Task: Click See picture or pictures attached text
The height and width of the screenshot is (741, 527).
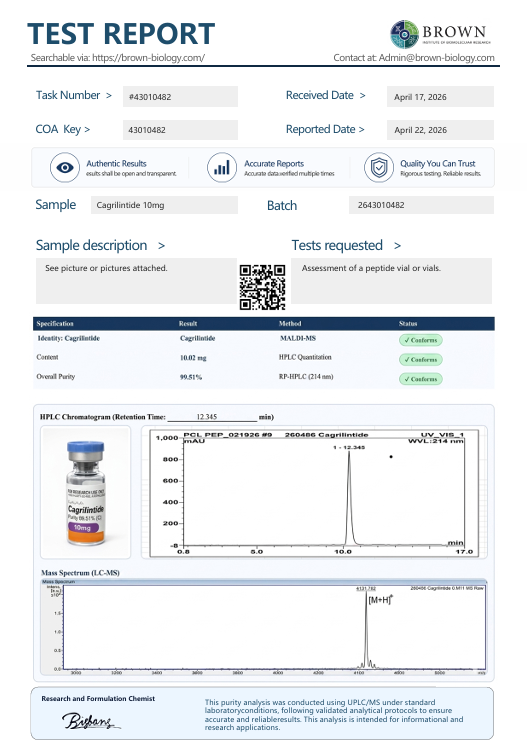Action: (106, 268)
